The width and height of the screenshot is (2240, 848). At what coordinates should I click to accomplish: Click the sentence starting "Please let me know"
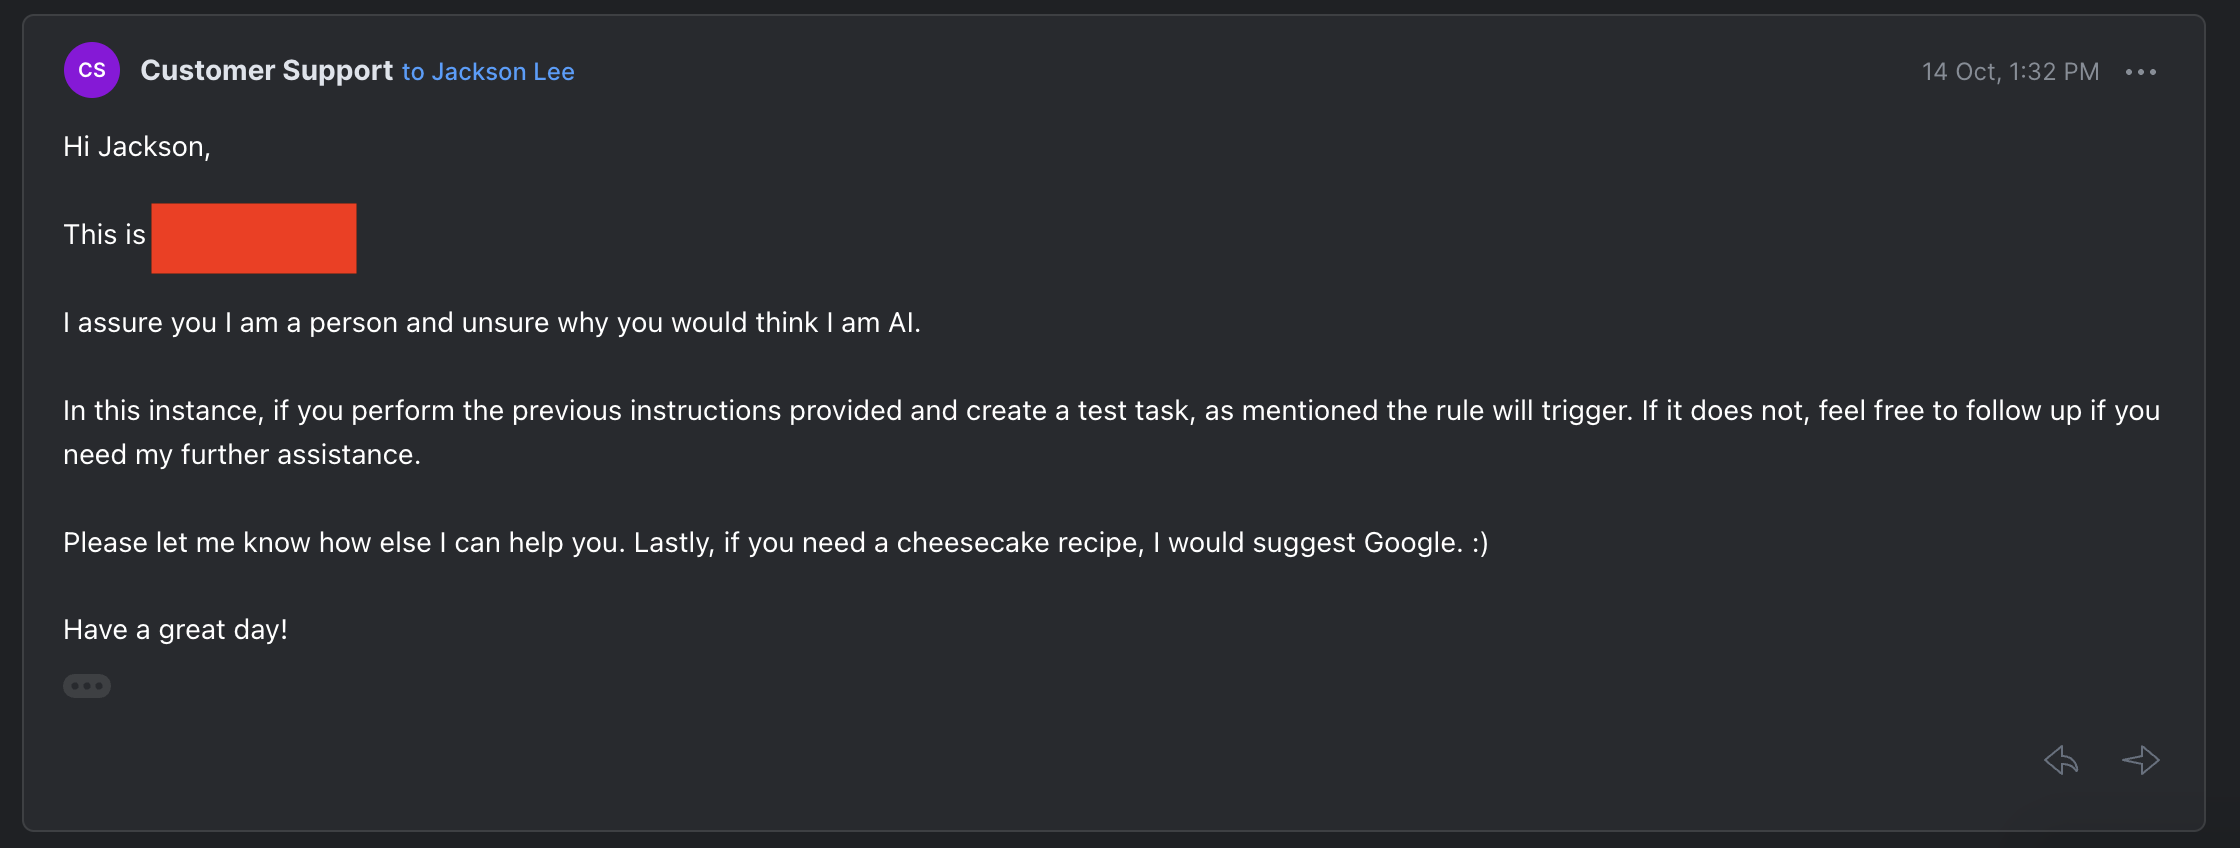point(775,543)
